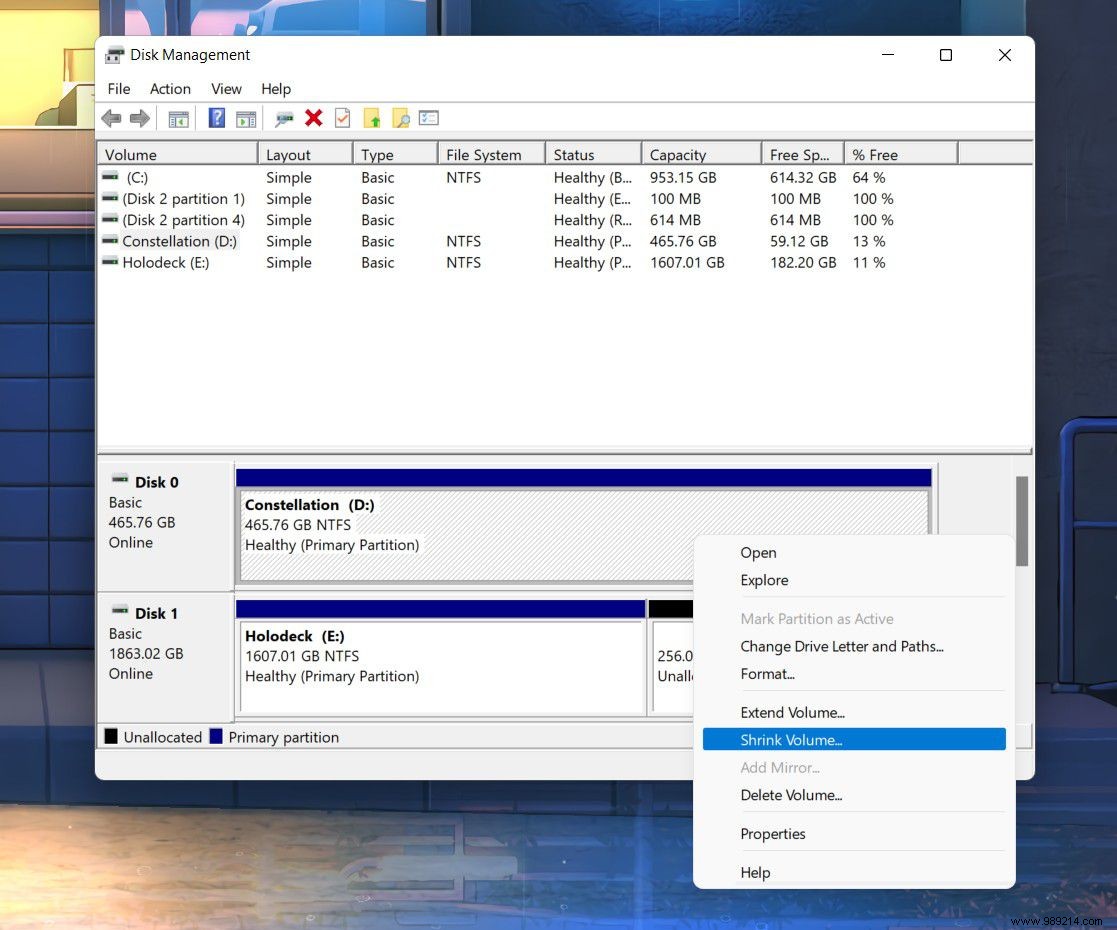Viewport: 1117px width, 930px height.
Task: Open the View menu
Action: click(225, 89)
